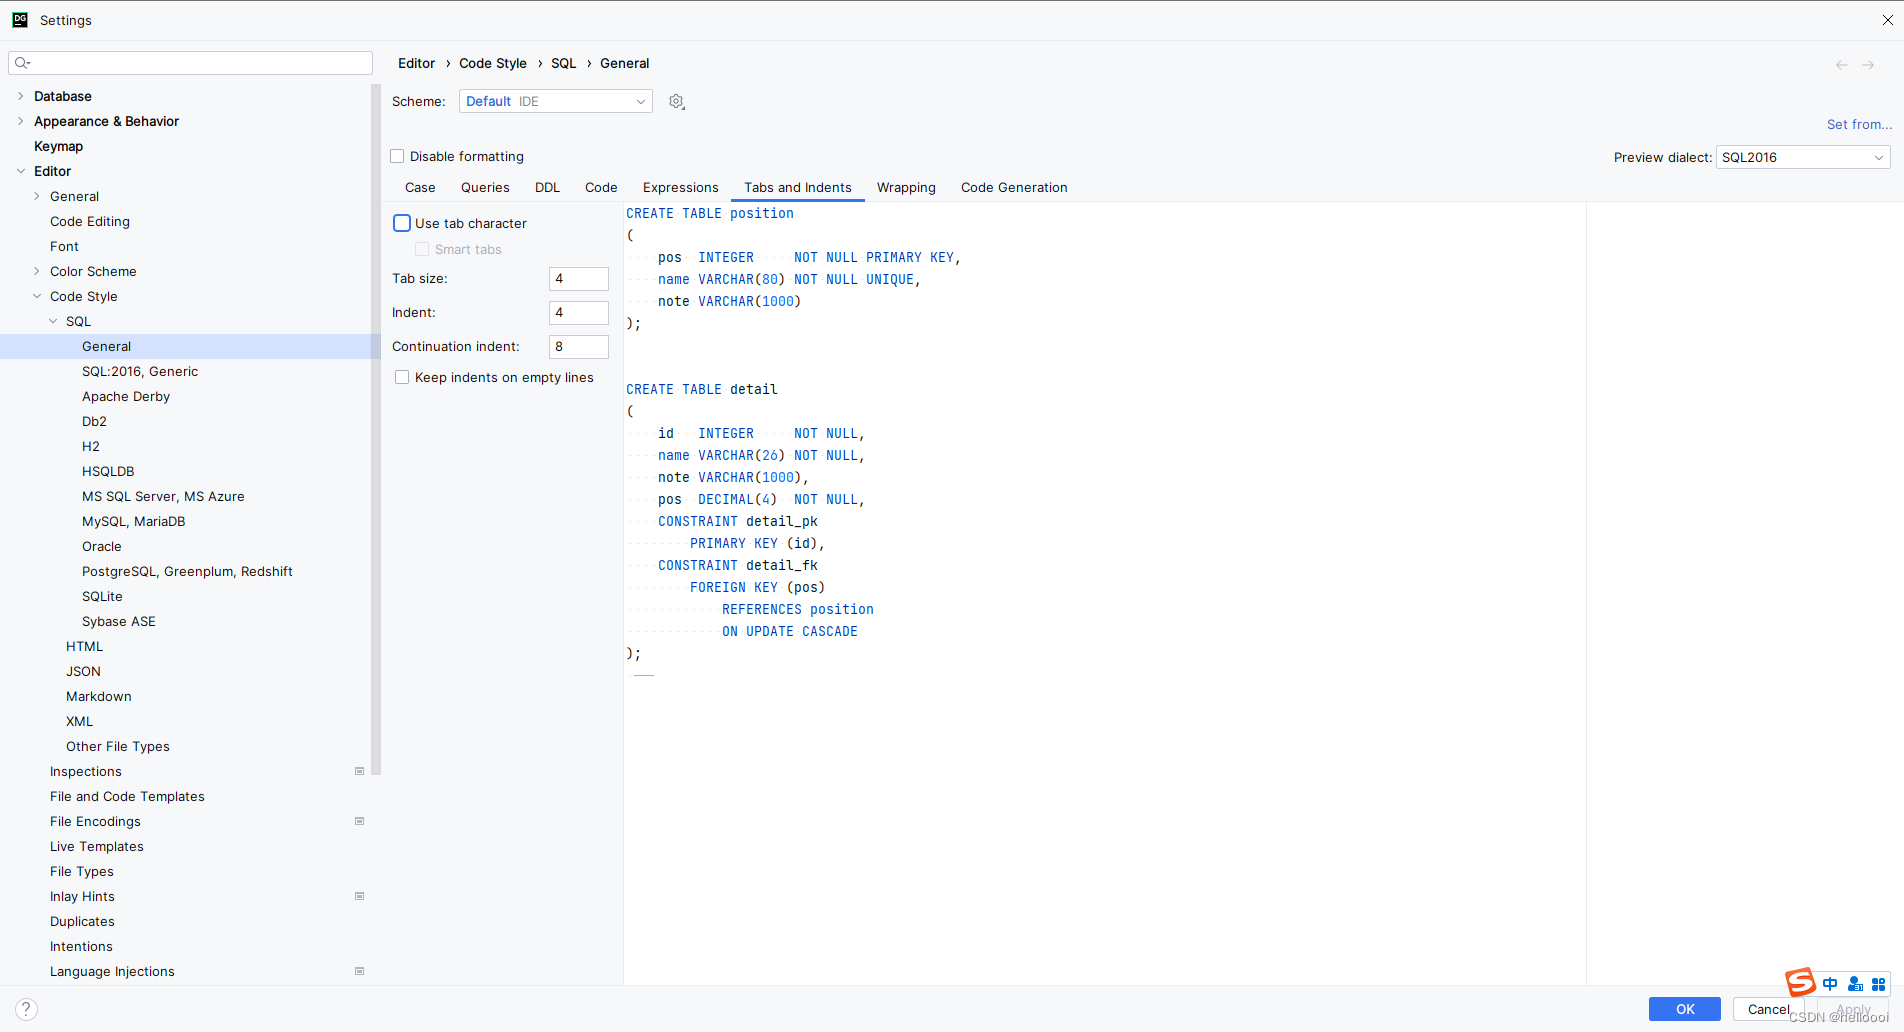The height and width of the screenshot is (1032, 1904).
Task: Click the help question mark icon at bottom left
Action: point(25,1008)
